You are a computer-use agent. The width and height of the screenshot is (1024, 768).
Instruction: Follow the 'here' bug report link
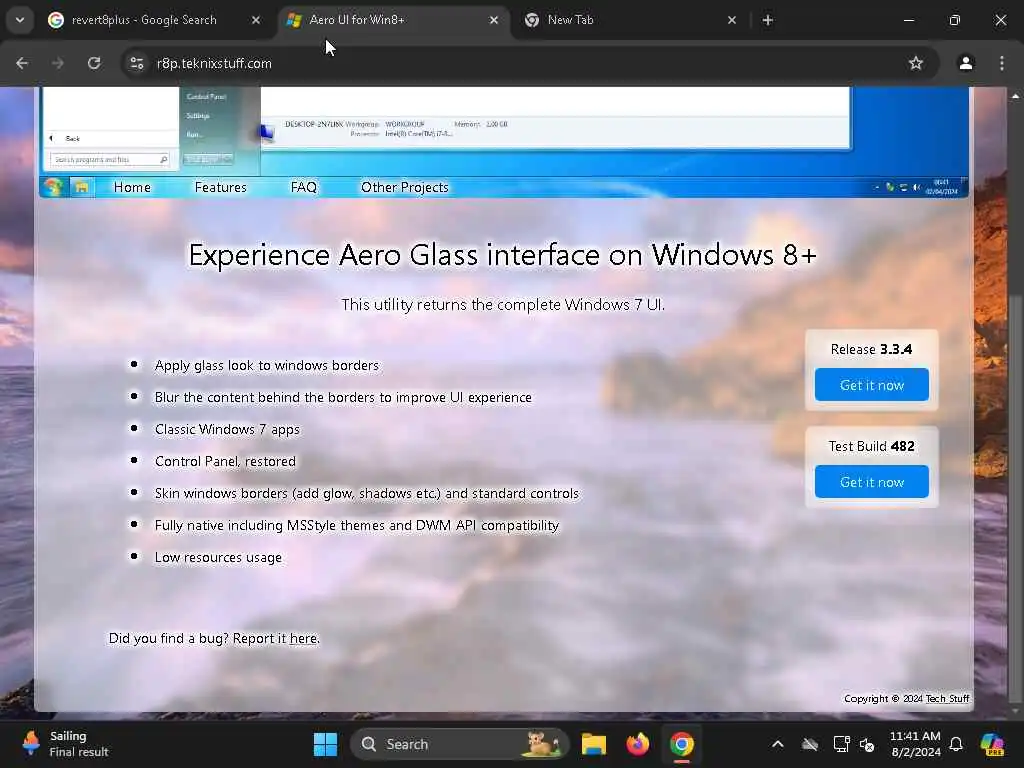[303, 639]
